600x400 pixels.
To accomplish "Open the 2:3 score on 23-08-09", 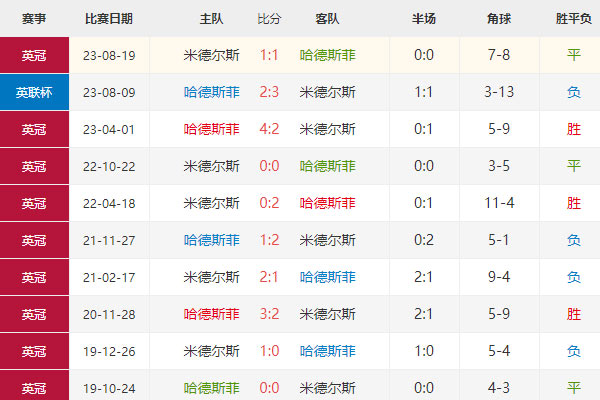I will [269, 92].
